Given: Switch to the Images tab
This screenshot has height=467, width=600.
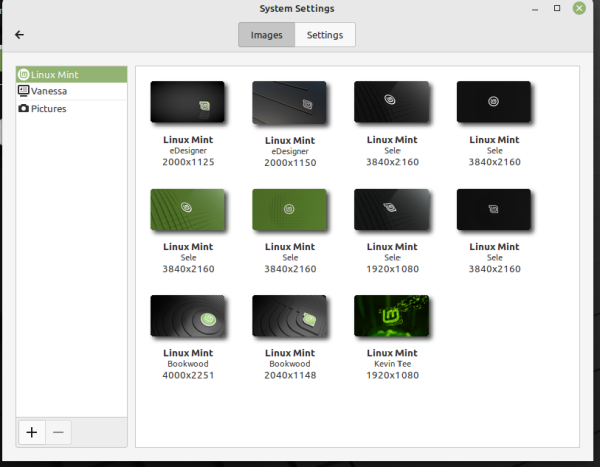Looking at the screenshot, I should pyautogui.click(x=266, y=35).
